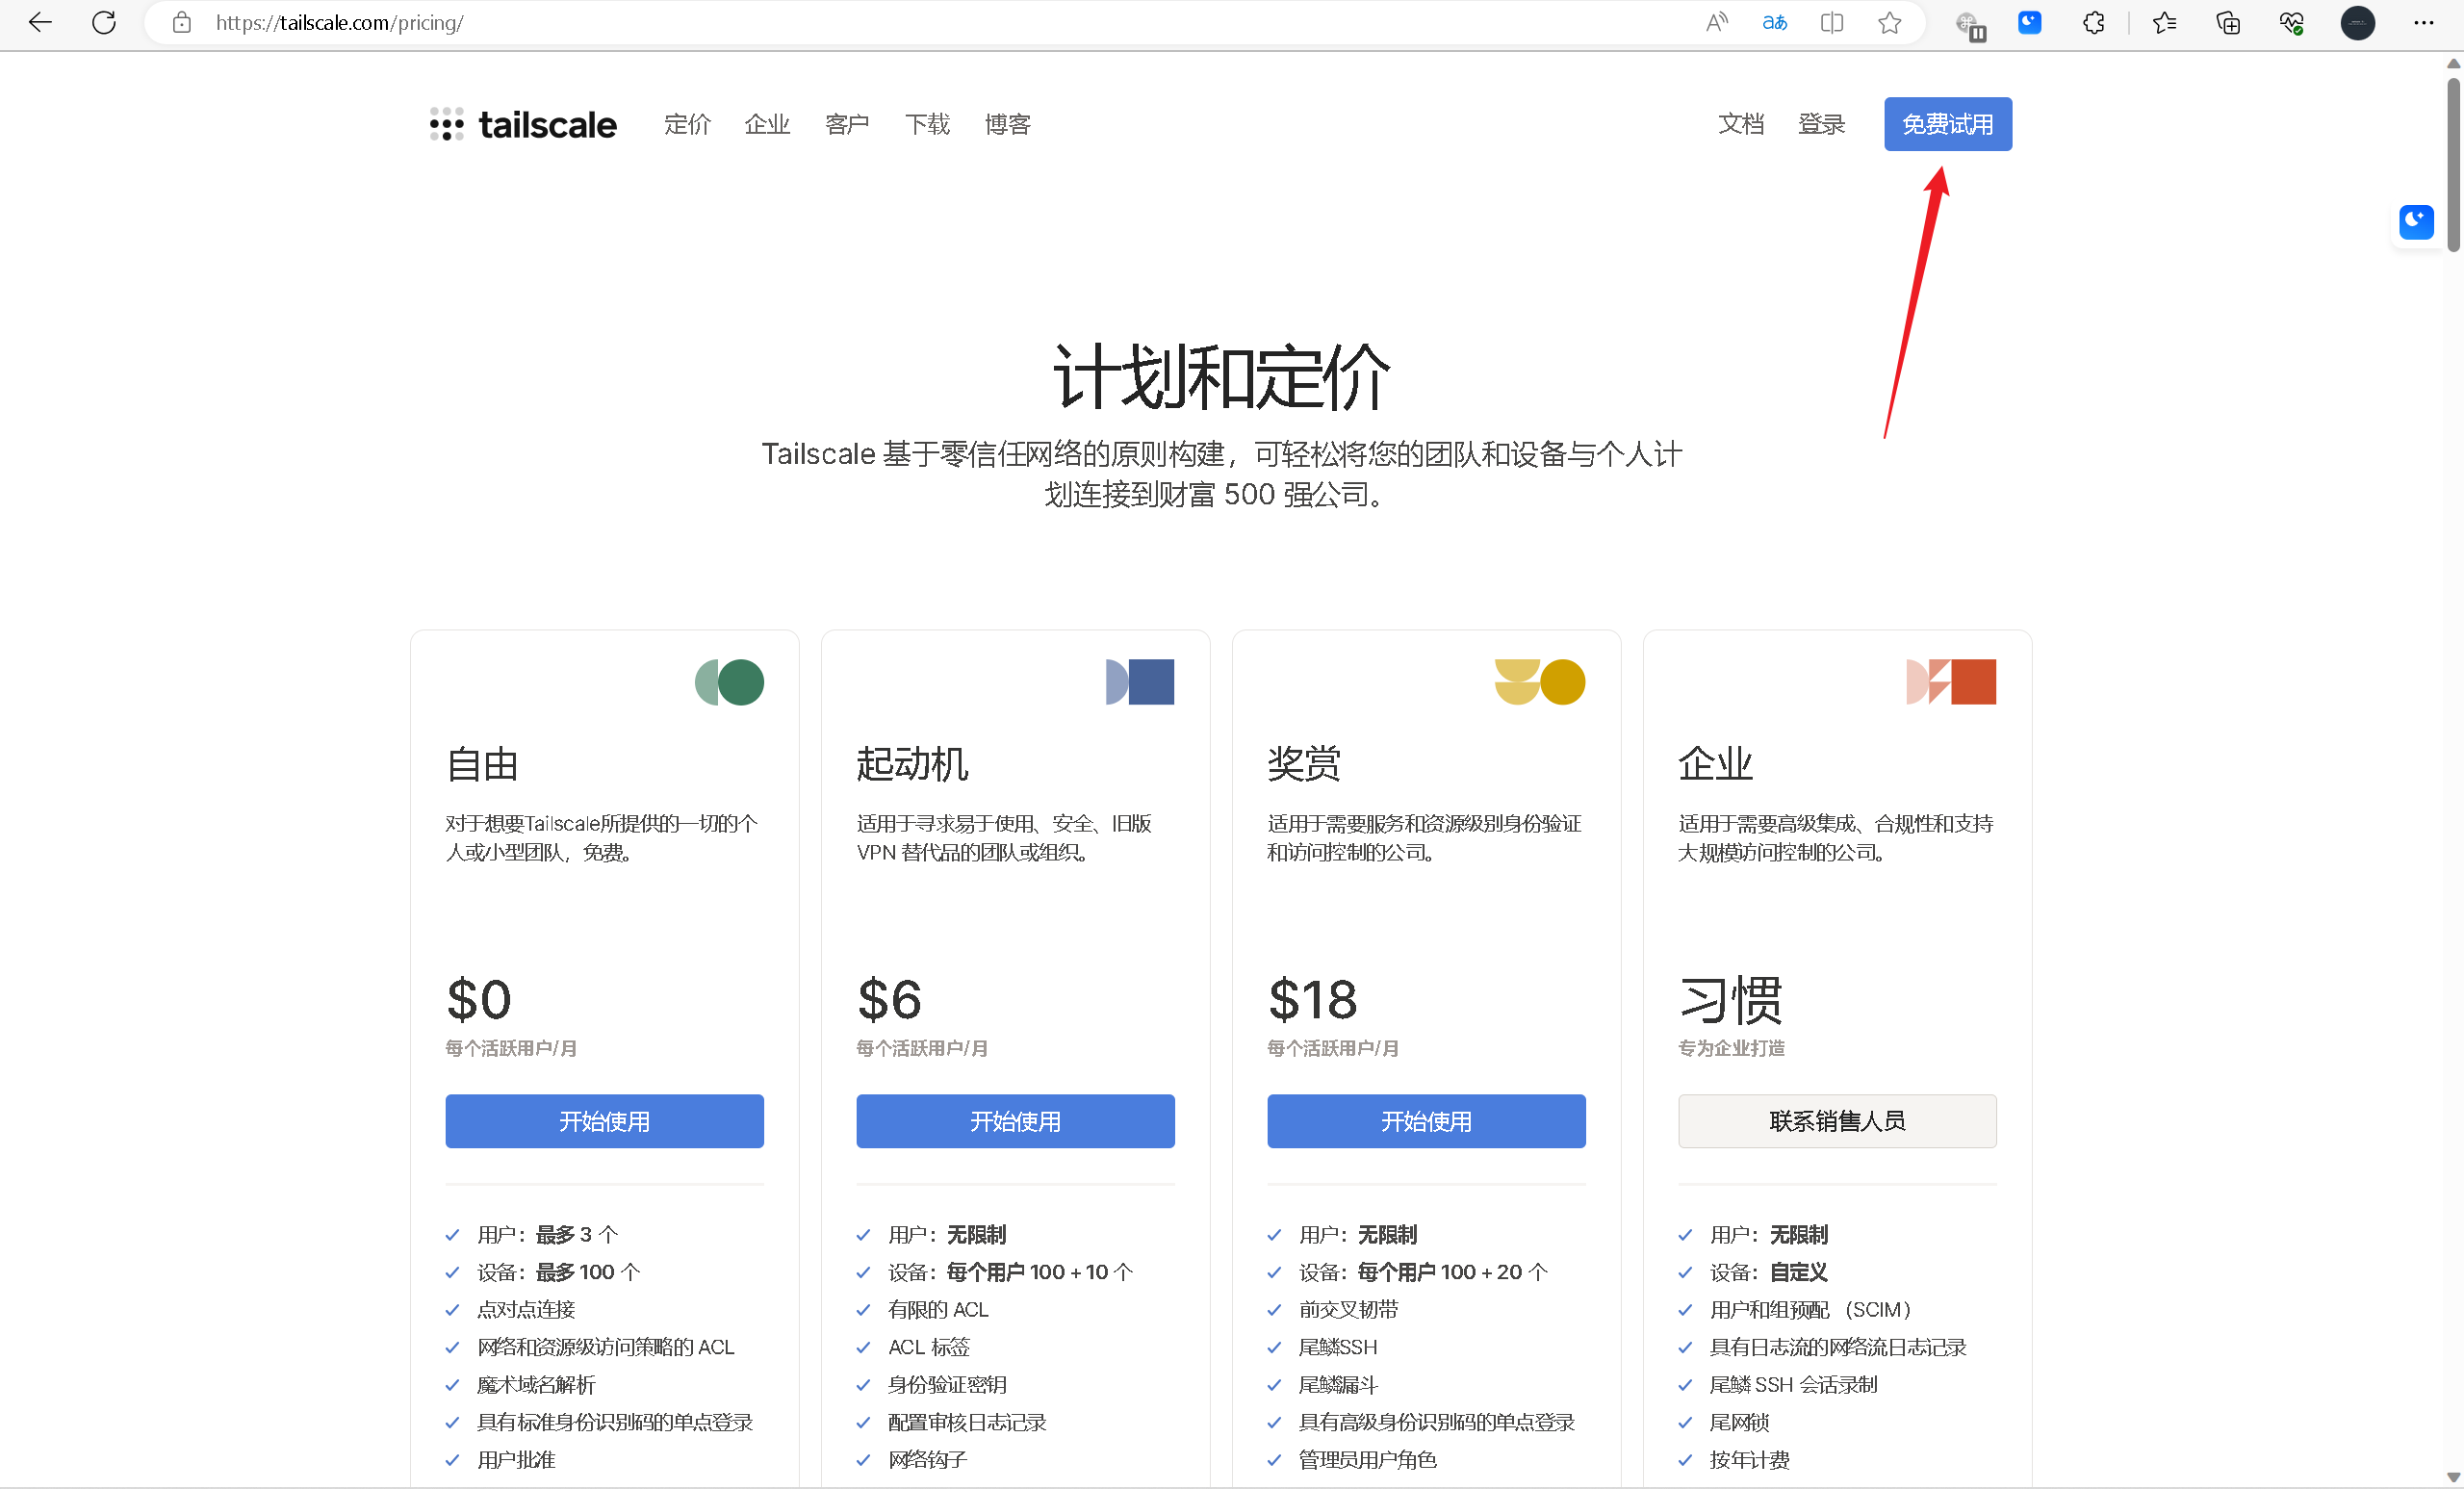Open the 企业 navigation item
2464x1489 pixels.
(x=767, y=124)
